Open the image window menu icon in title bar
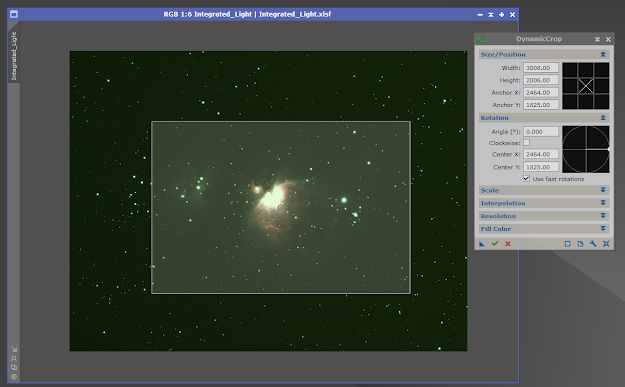The image size is (625, 387). coord(14,14)
